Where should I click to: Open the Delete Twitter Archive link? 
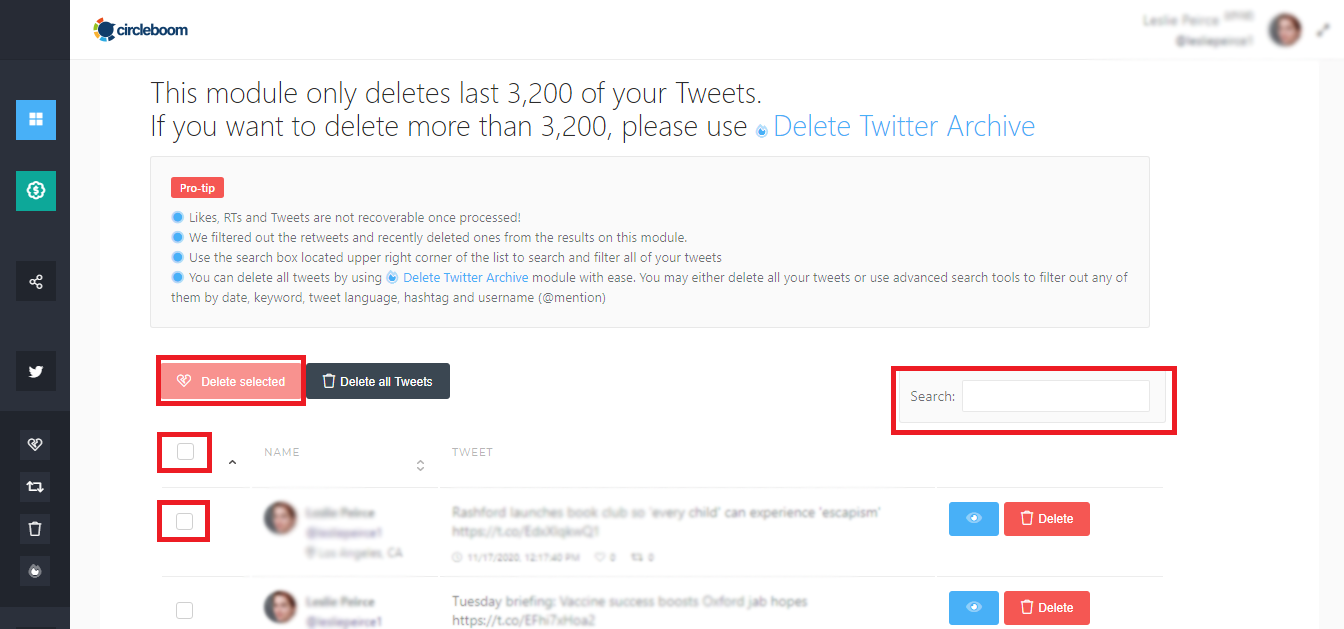[x=903, y=126]
